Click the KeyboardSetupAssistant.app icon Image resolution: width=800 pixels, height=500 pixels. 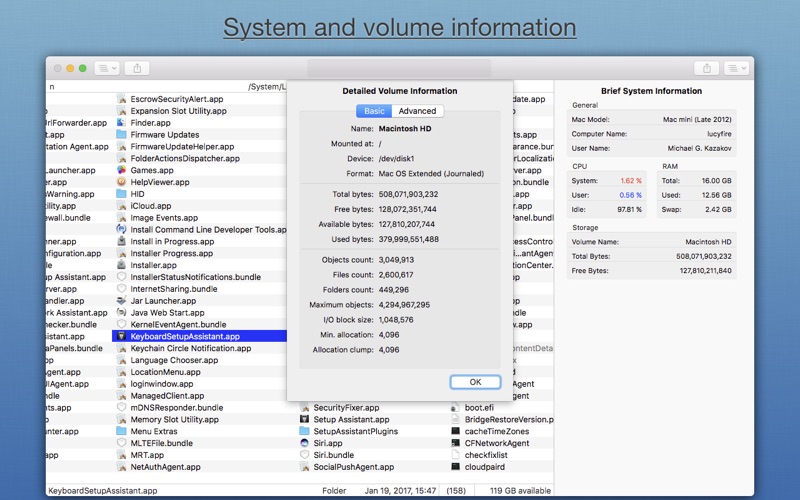click(x=121, y=336)
